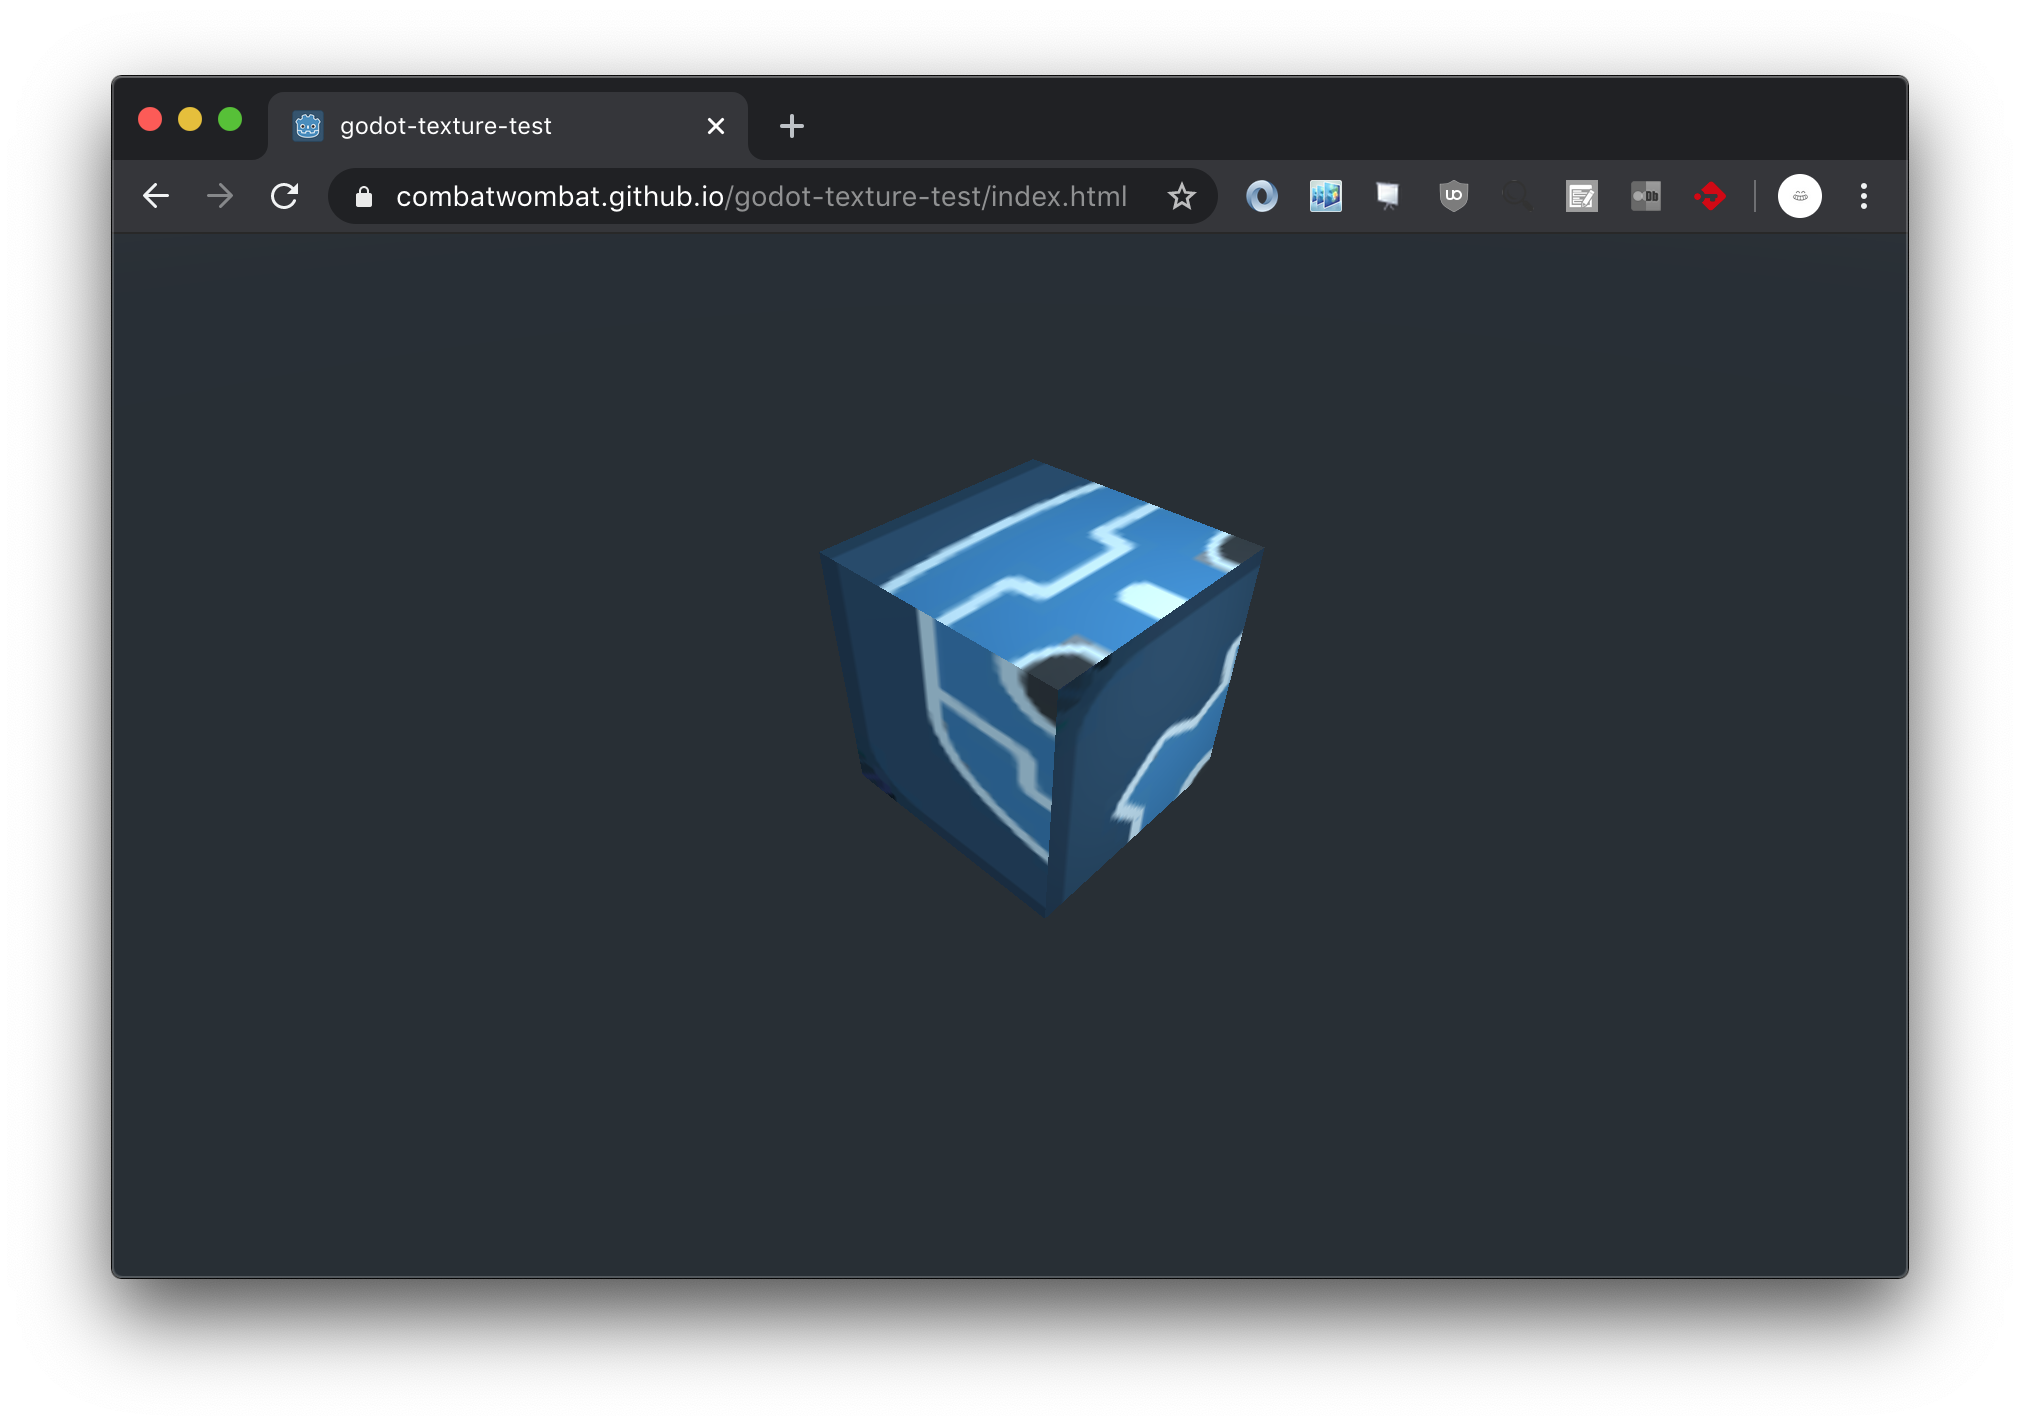Image resolution: width=2020 pixels, height=1426 pixels.
Task: Close the godot-texture-test tab
Action: tap(715, 126)
